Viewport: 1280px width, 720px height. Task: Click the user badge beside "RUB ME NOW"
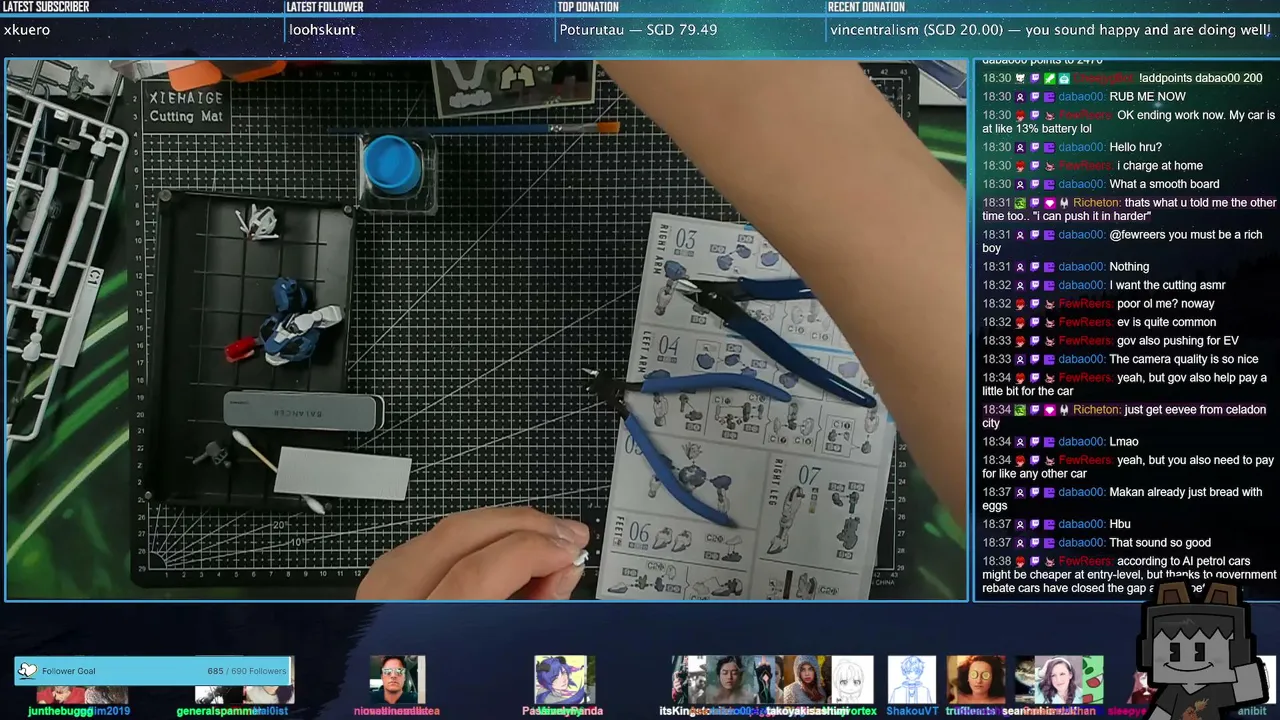pyautogui.click(x=1020, y=97)
